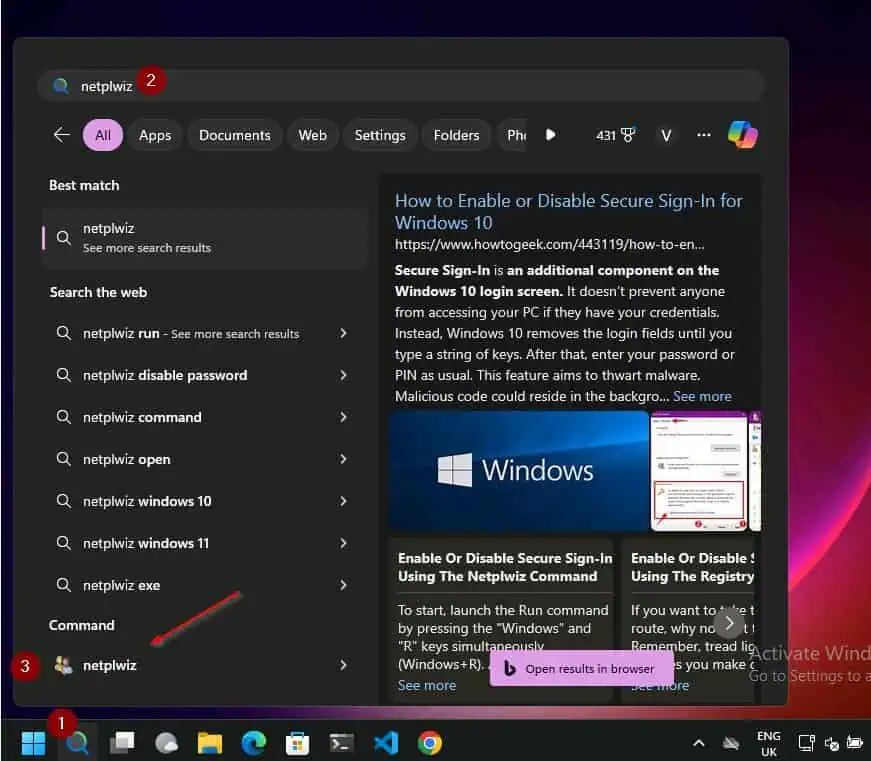
Task: Select netplwiz disable password suggestion
Action: (204, 376)
